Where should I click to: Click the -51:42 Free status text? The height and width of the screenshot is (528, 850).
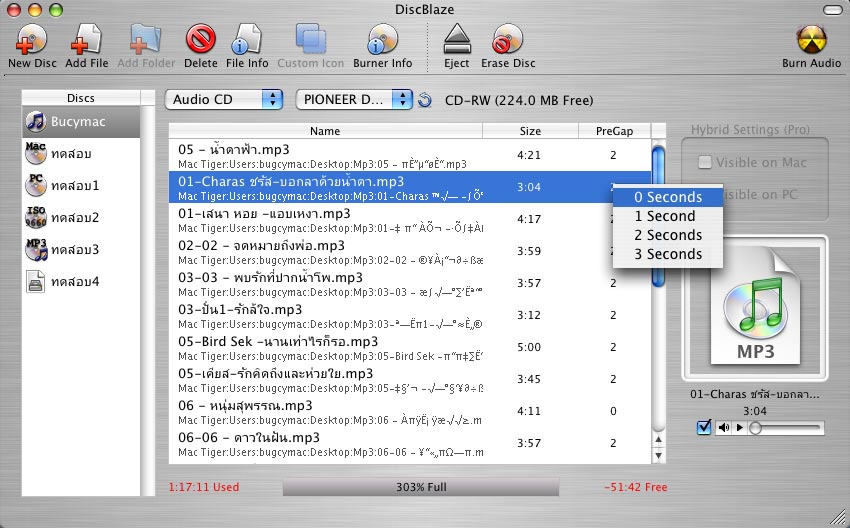tap(635, 487)
